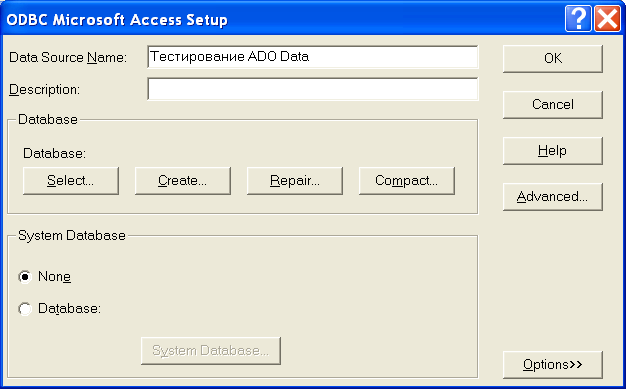Cancel the ODBC setup dialog
This screenshot has width=626, height=389.
click(553, 105)
